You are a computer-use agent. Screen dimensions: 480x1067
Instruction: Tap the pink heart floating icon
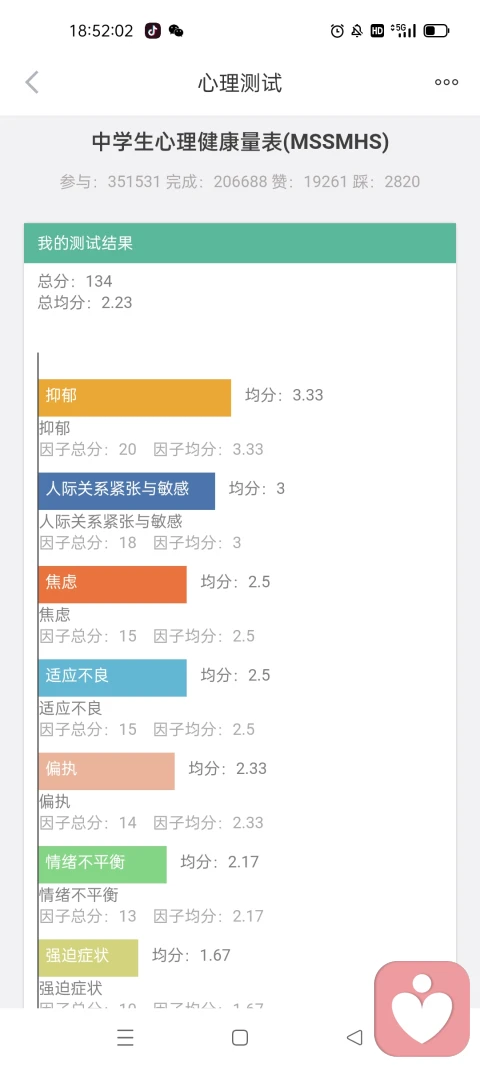(422, 1008)
